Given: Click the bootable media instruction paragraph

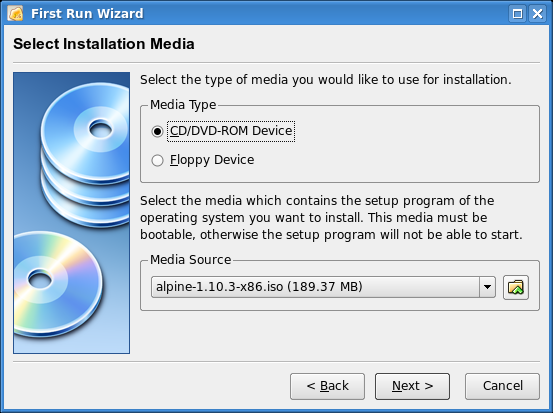Looking at the screenshot, I should tap(331, 218).
